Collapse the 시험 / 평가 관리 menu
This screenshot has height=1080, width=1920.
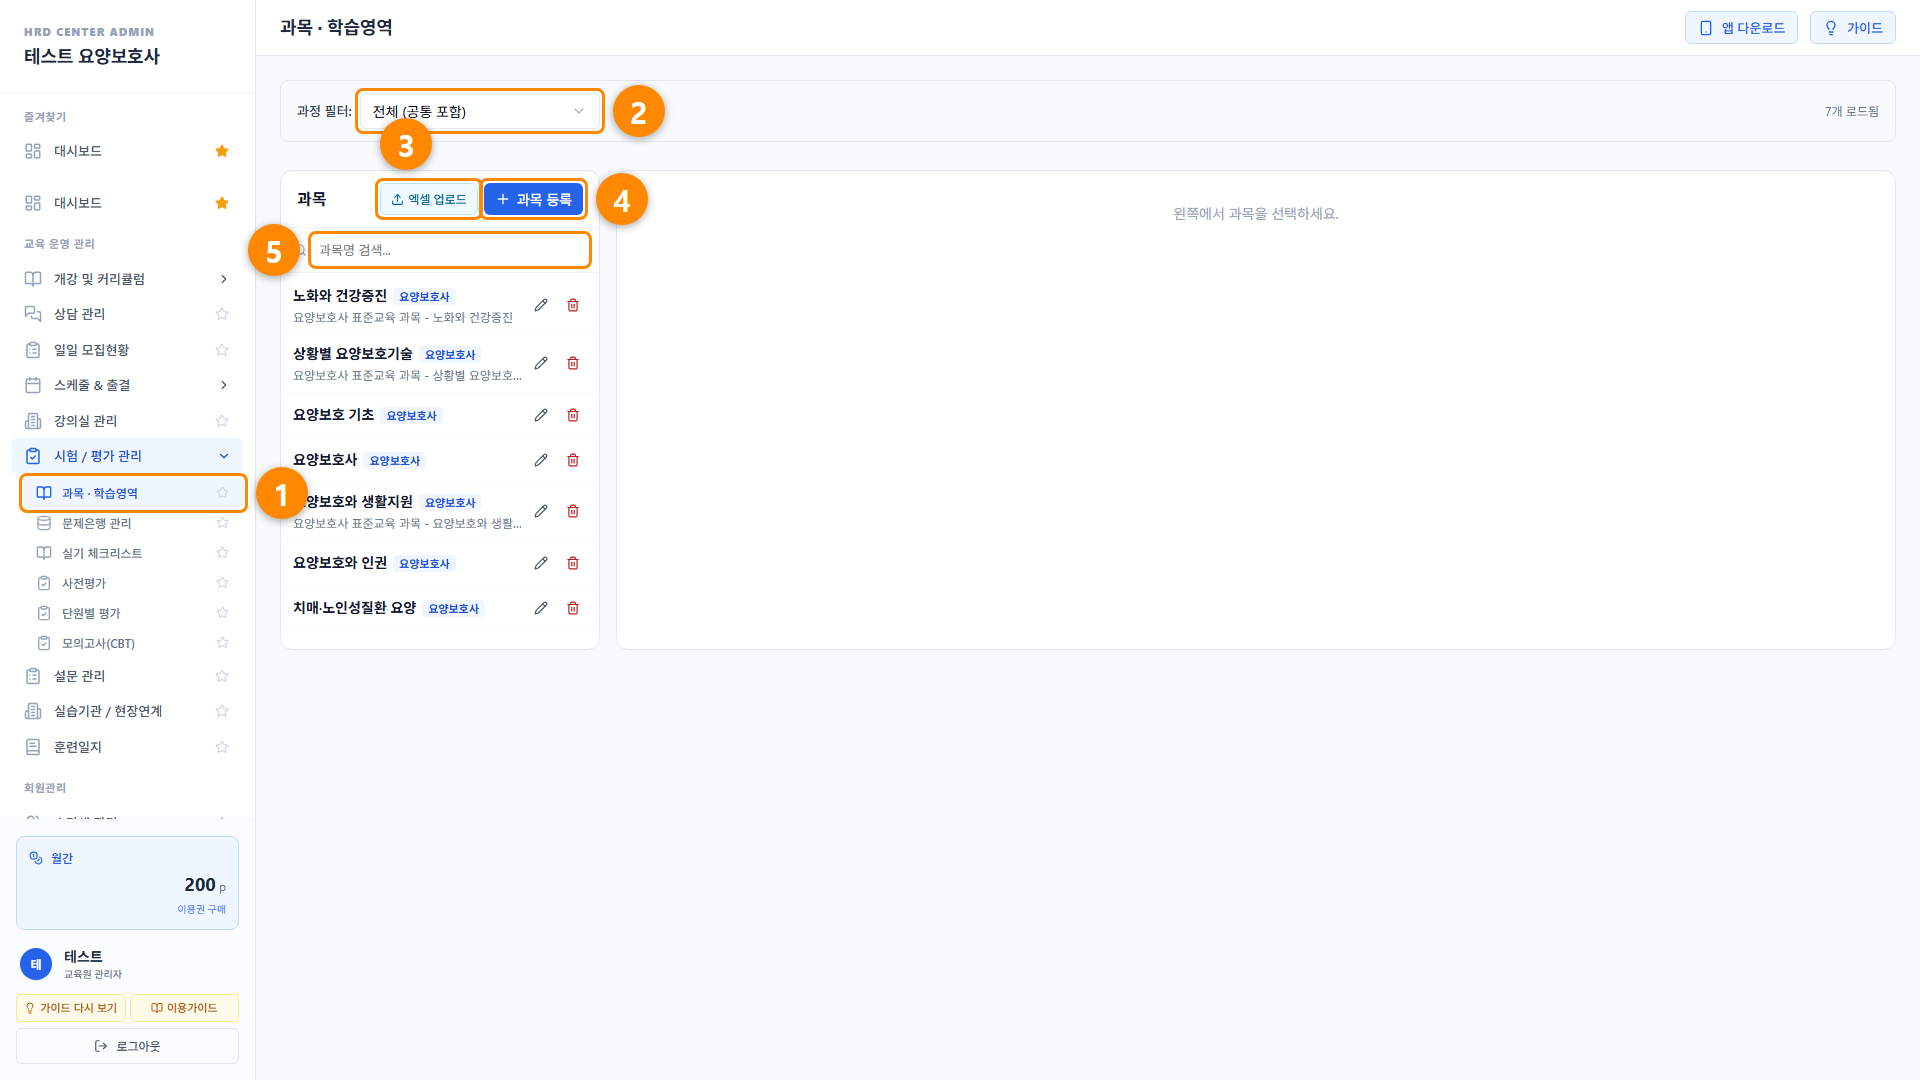pyautogui.click(x=128, y=456)
